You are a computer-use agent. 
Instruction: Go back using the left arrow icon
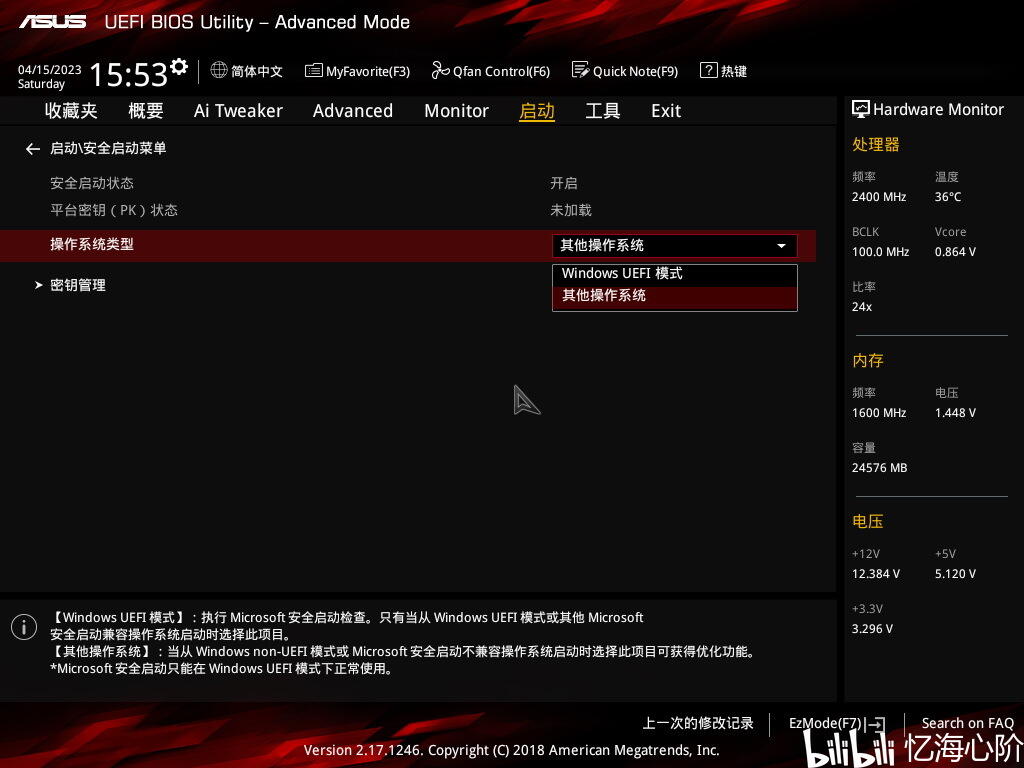coord(33,149)
